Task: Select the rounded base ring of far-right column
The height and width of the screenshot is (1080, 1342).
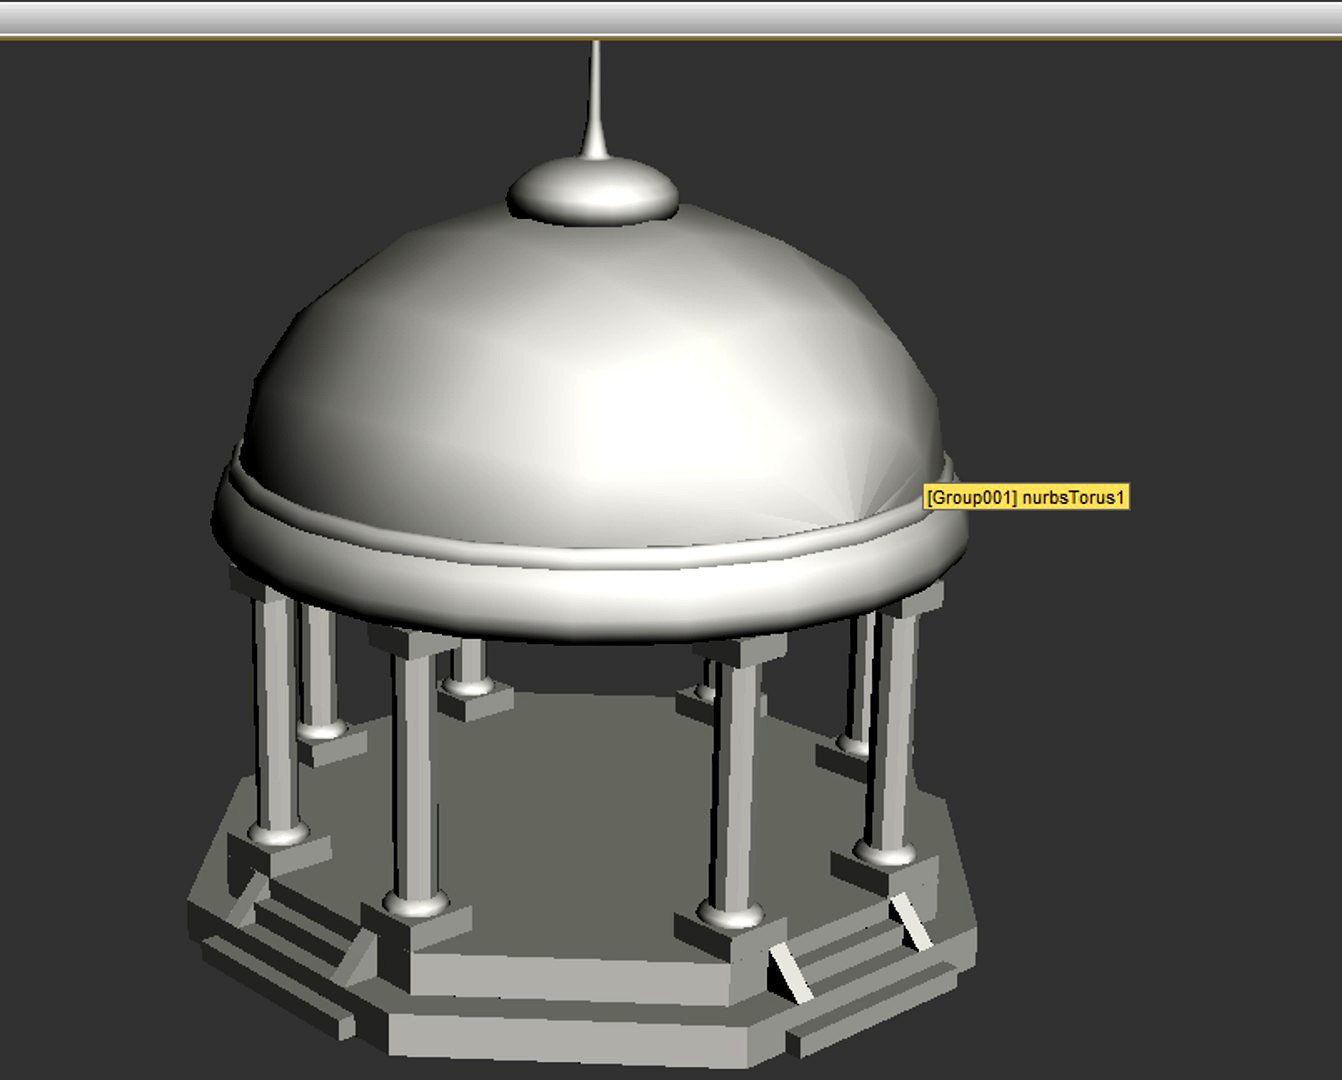Action: (884, 854)
